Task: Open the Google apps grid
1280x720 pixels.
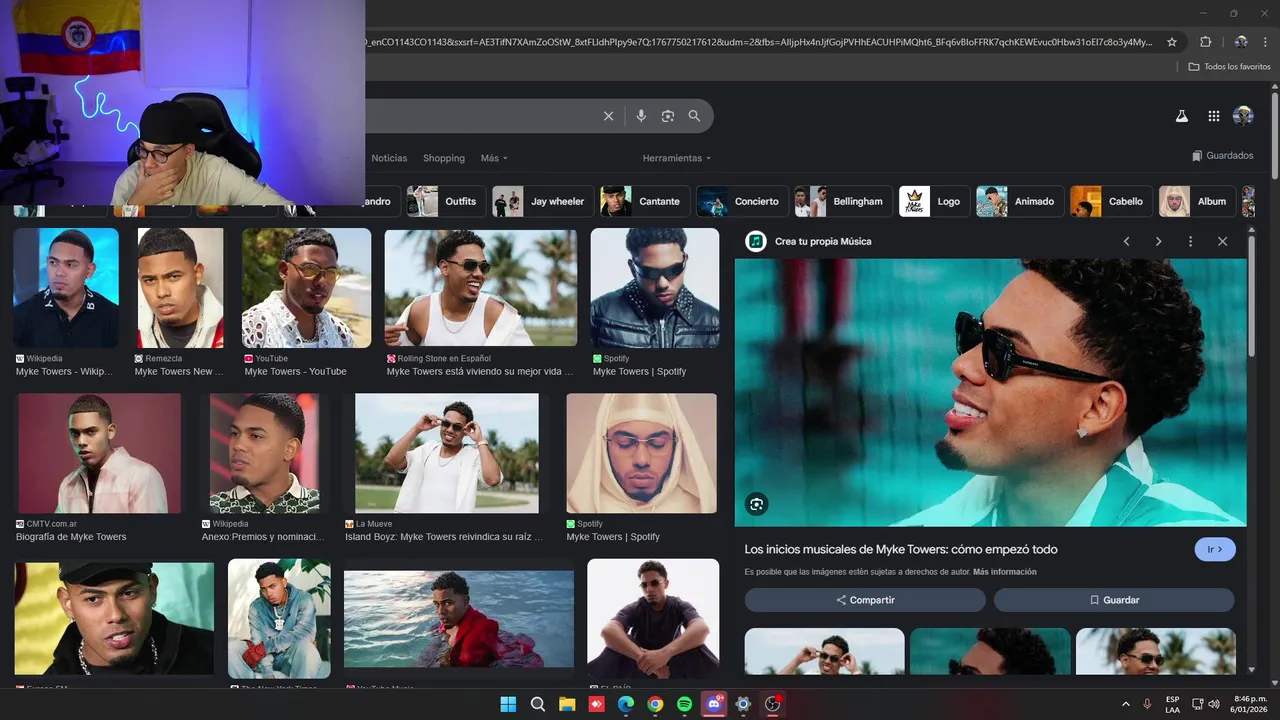Action: [x=1213, y=116]
